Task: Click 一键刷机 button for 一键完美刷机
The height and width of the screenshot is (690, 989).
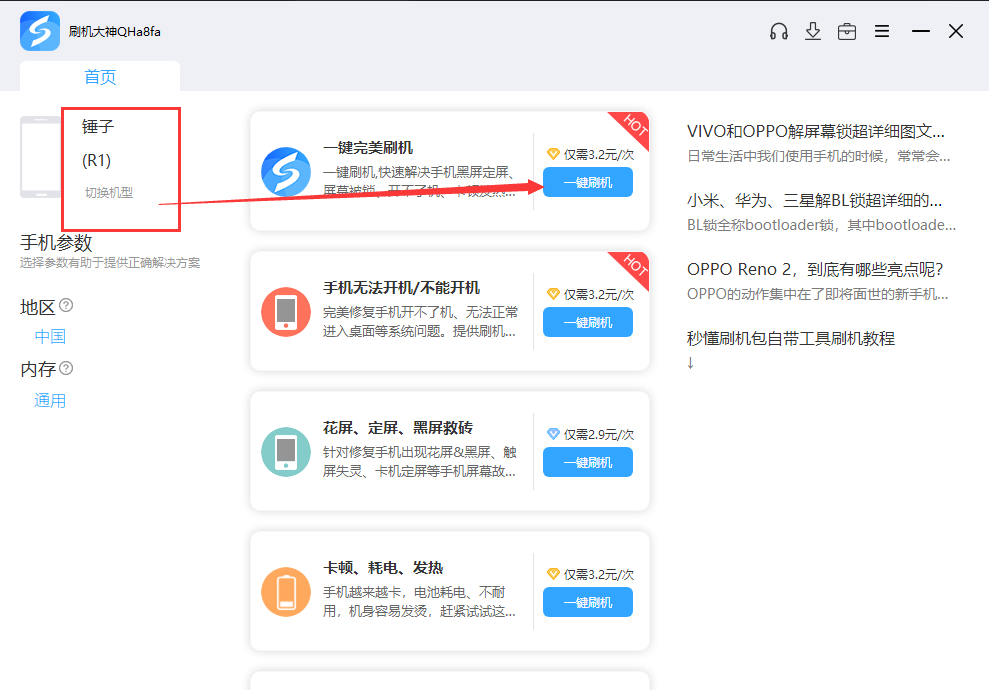Action: [x=588, y=182]
